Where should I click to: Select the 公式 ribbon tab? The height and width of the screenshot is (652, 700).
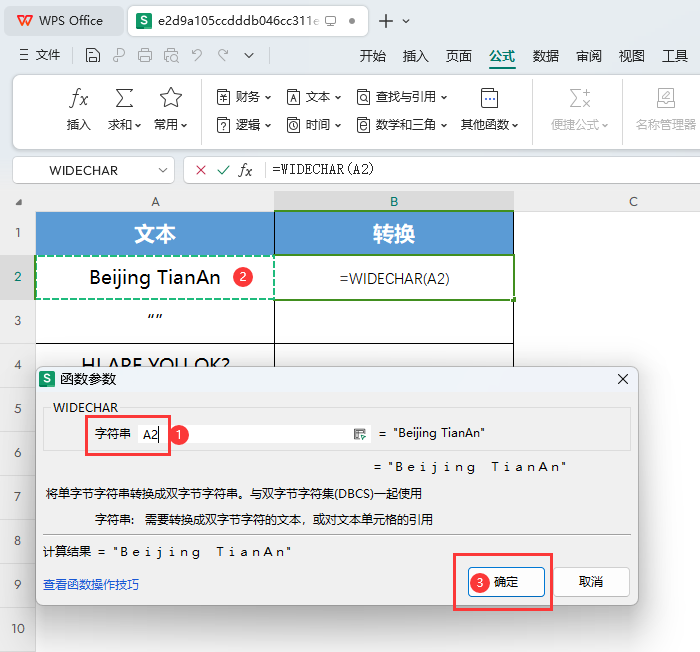[x=502, y=56]
